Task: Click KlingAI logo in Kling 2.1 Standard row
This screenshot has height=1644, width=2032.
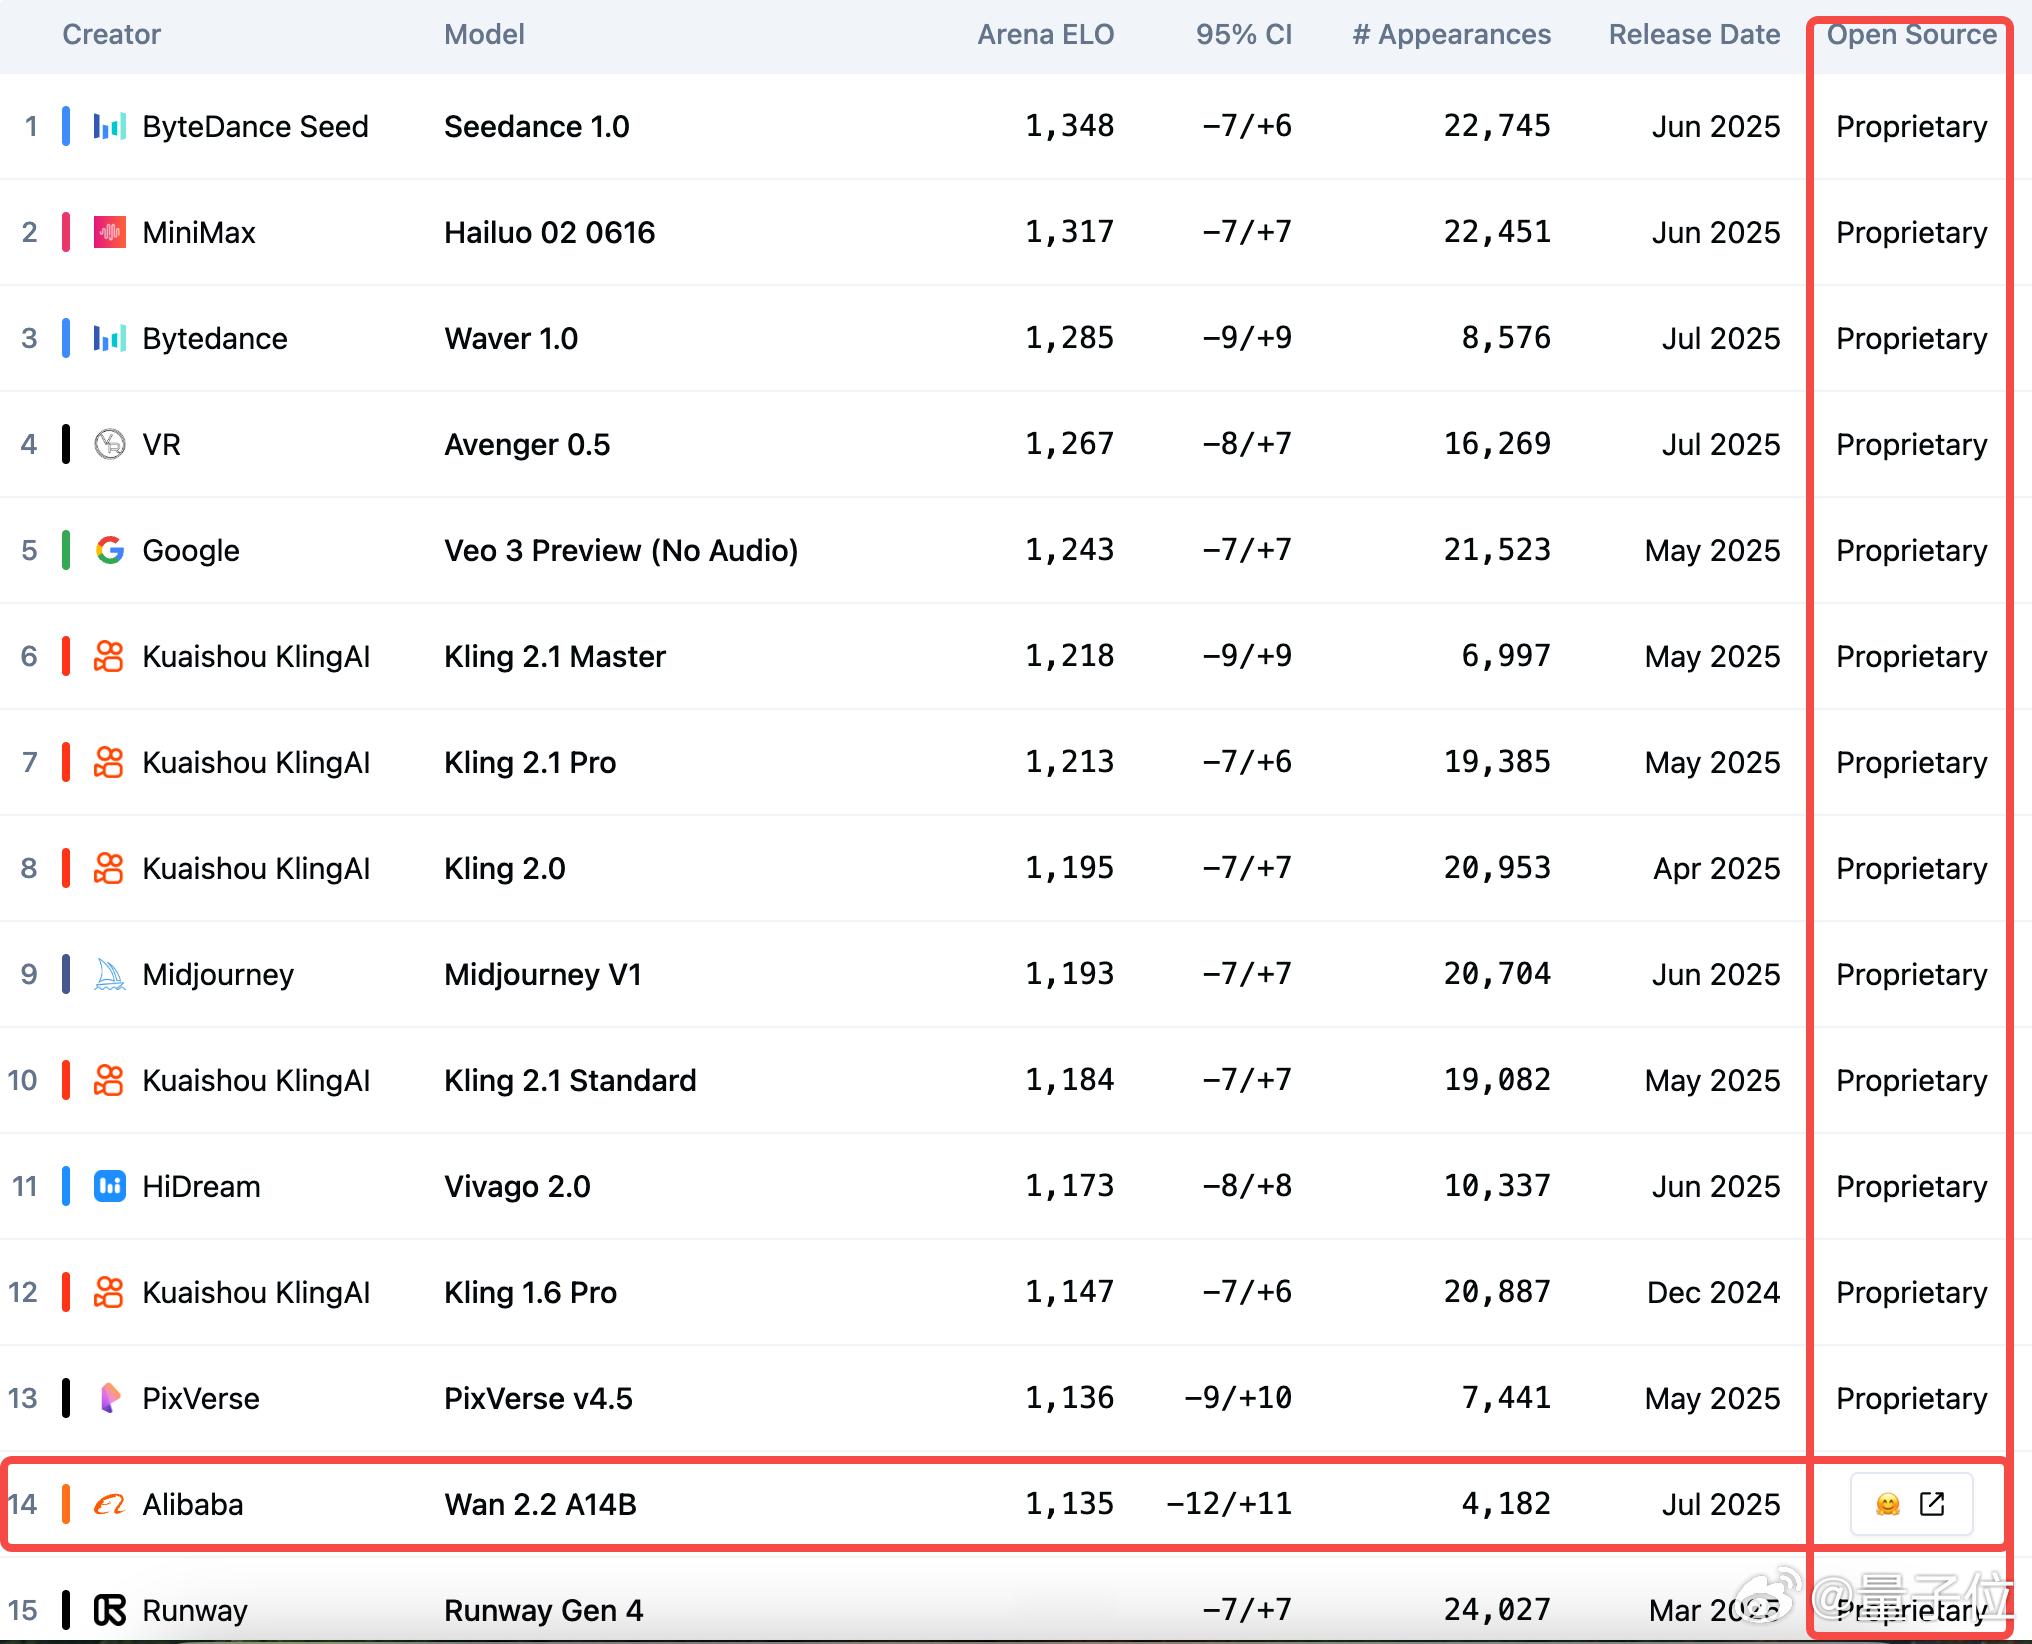Action: coord(109,1081)
